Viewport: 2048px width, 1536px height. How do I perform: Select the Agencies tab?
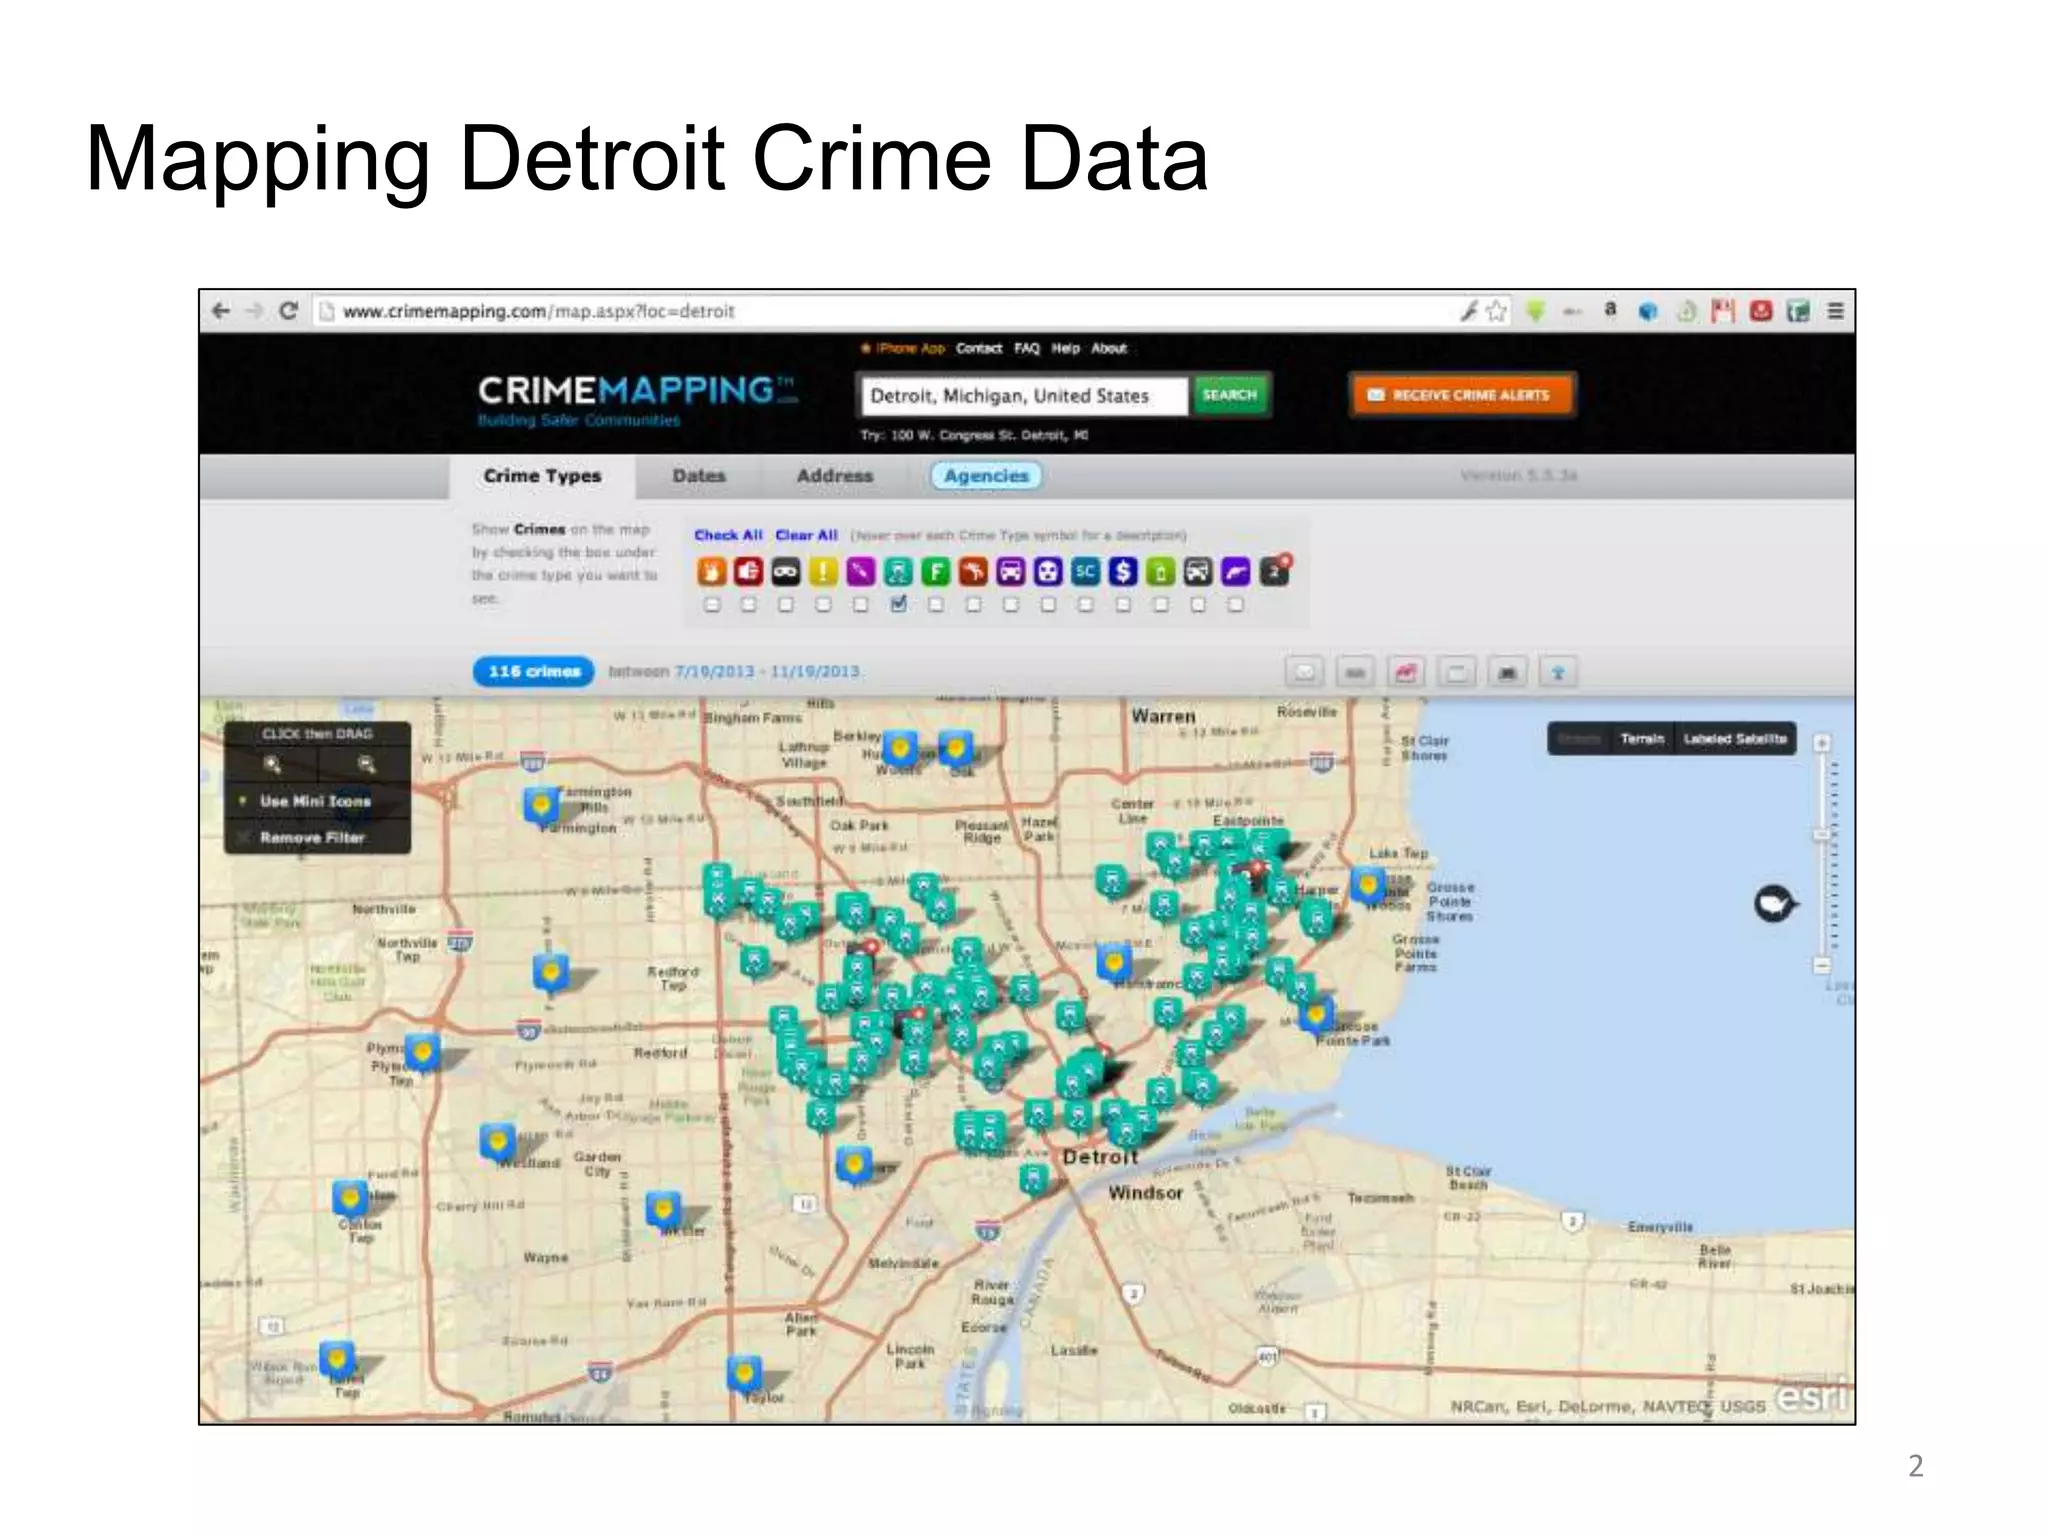(x=986, y=476)
